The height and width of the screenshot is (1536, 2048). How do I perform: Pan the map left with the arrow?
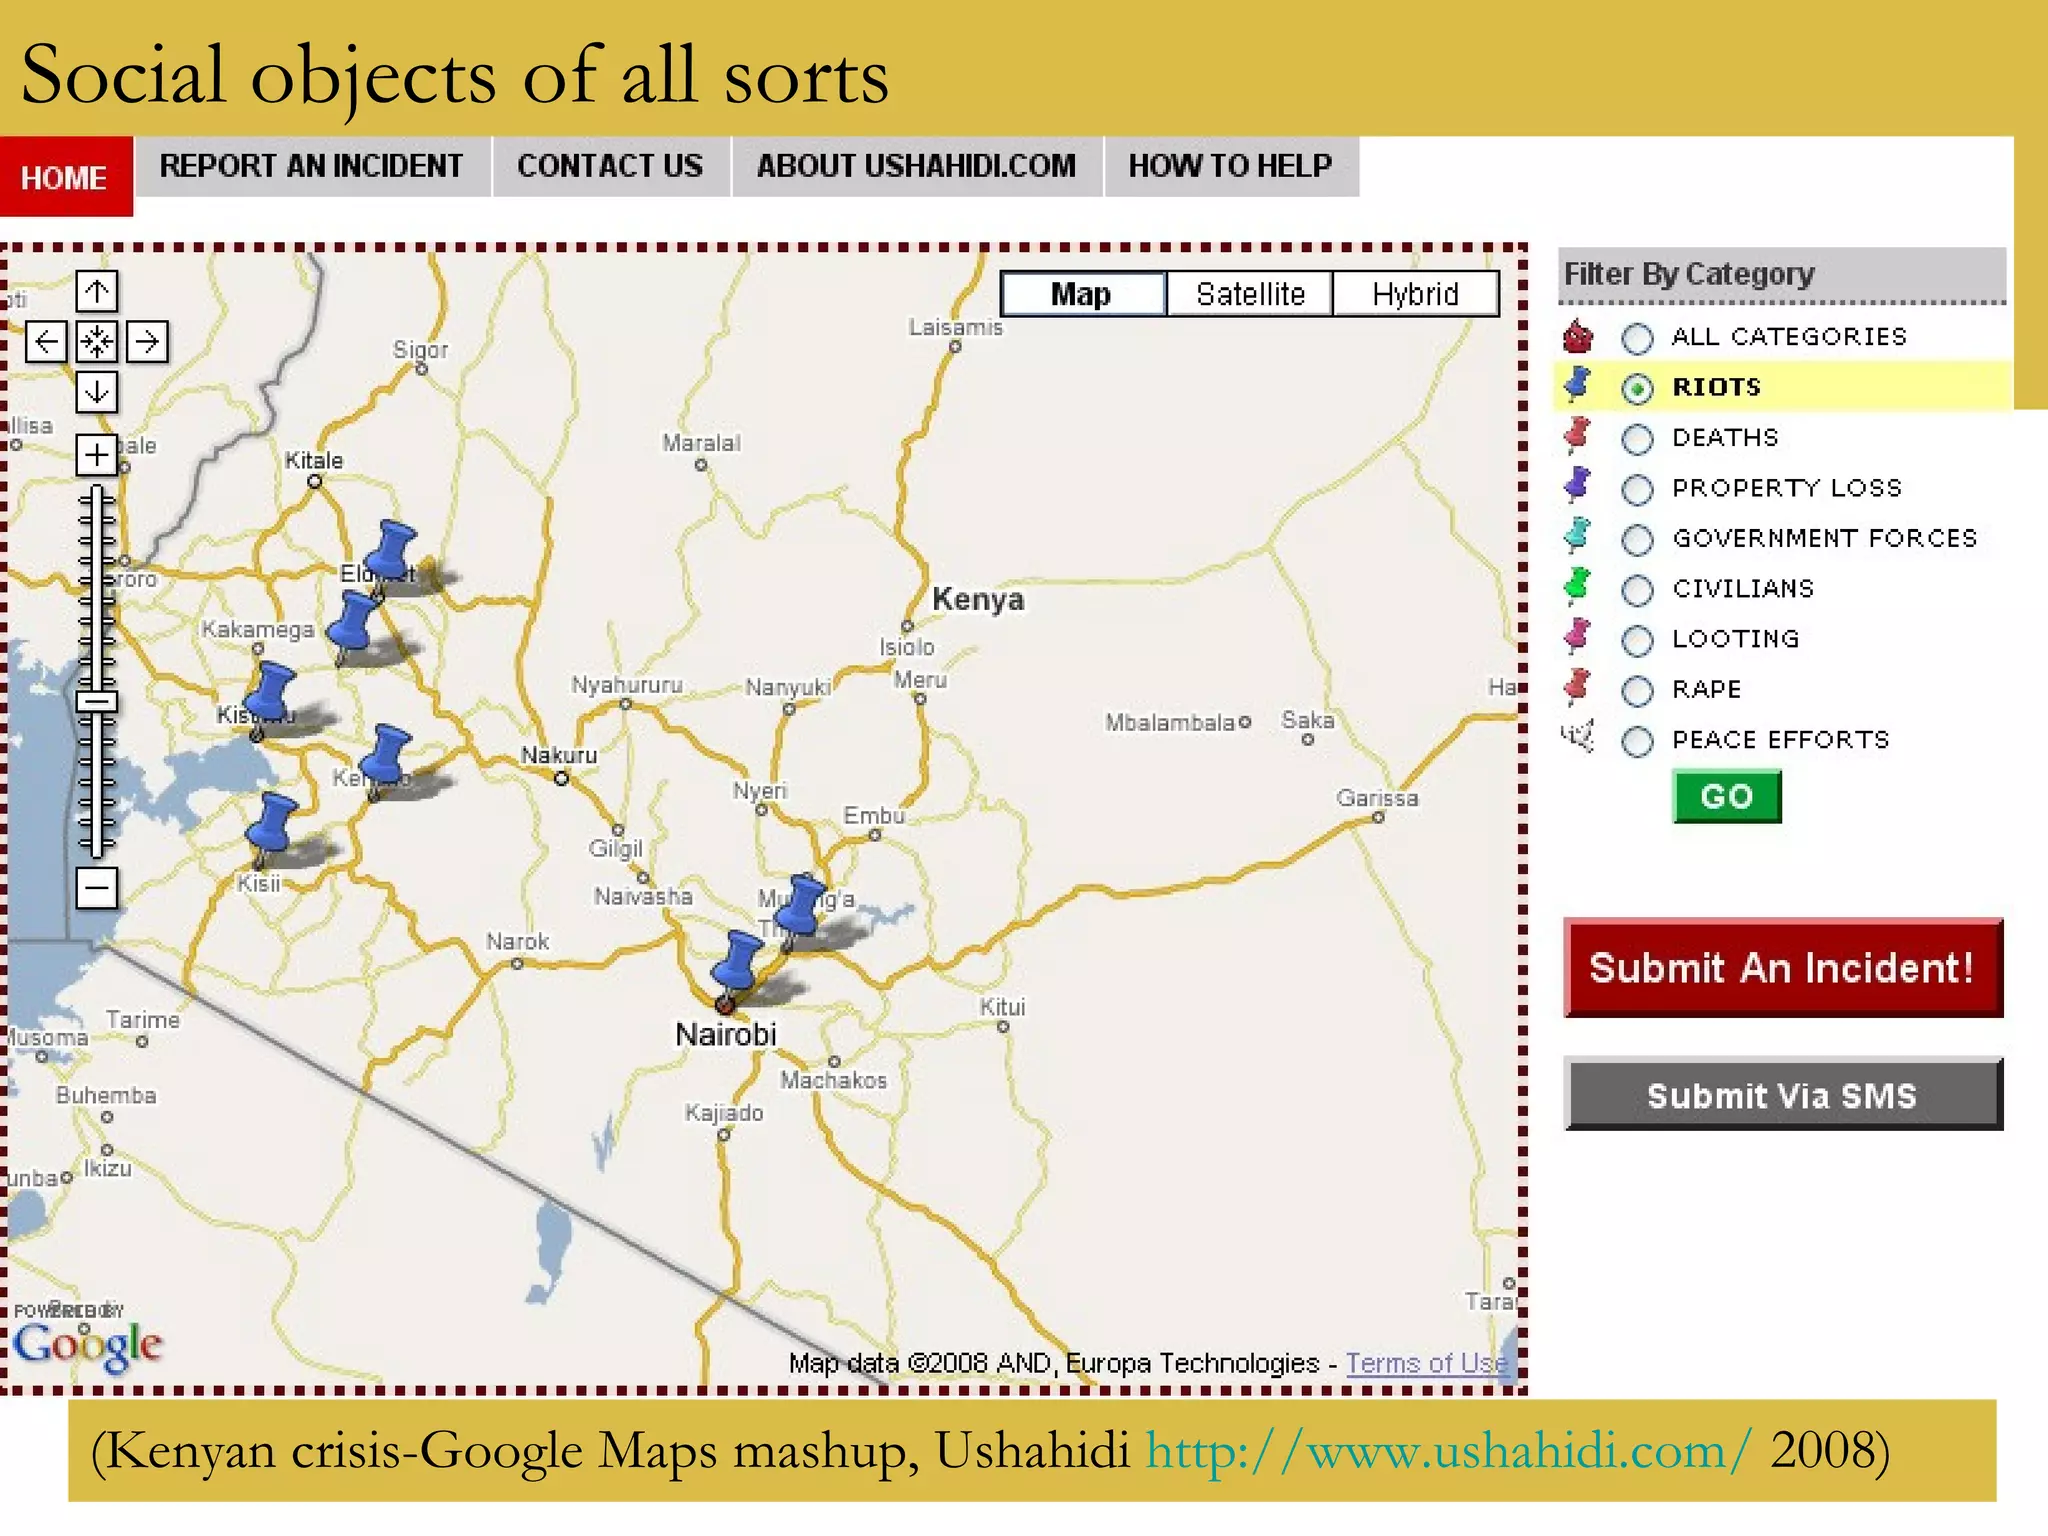pyautogui.click(x=46, y=342)
